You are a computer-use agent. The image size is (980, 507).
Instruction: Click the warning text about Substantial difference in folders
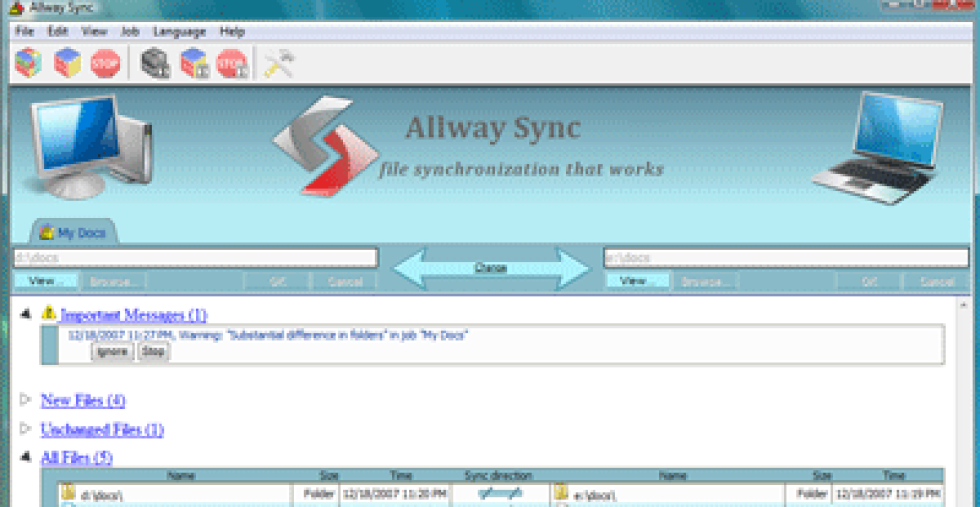[x=268, y=335]
